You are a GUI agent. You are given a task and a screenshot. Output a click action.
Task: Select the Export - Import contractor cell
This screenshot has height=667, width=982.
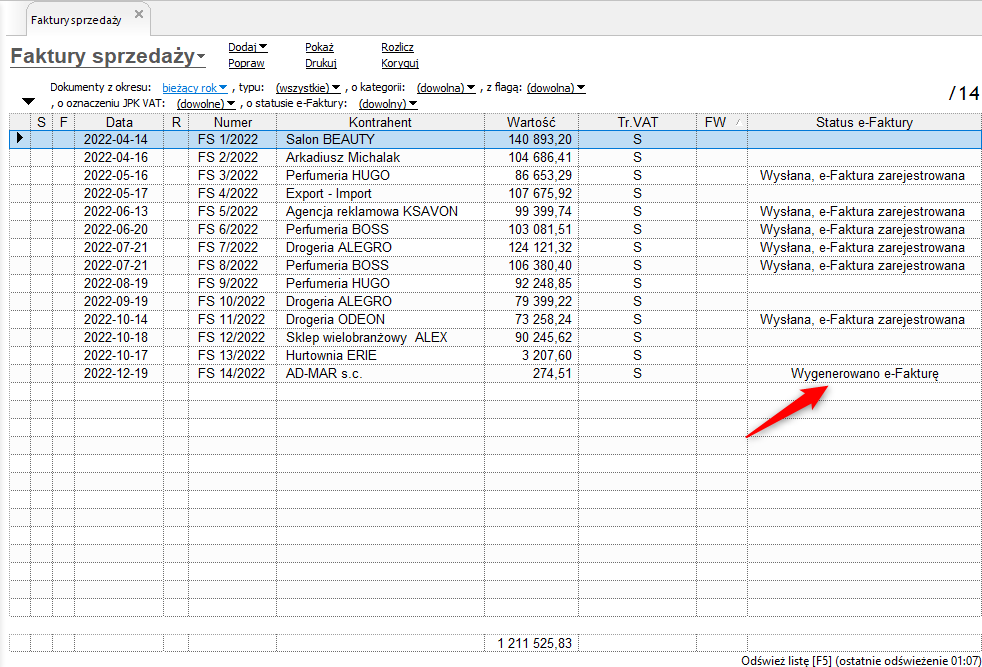click(x=380, y=194)
